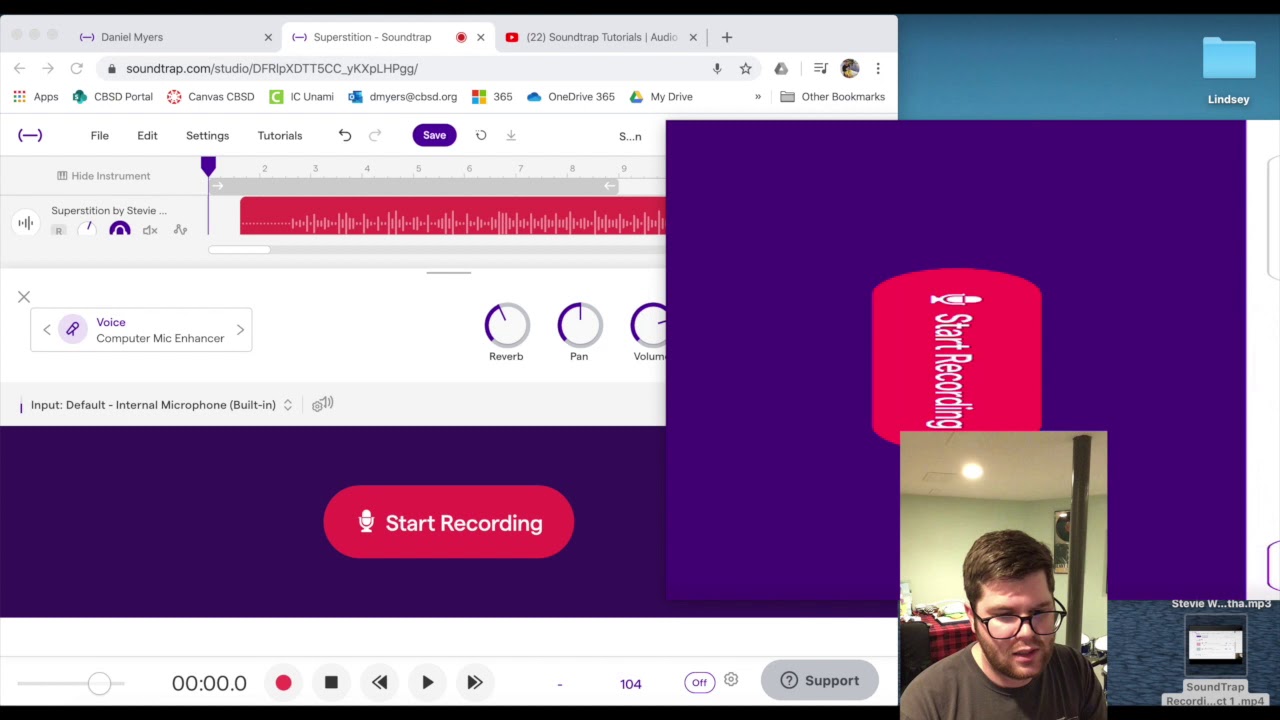
Task: Open a new browser tab
Action: coord(727,37)
